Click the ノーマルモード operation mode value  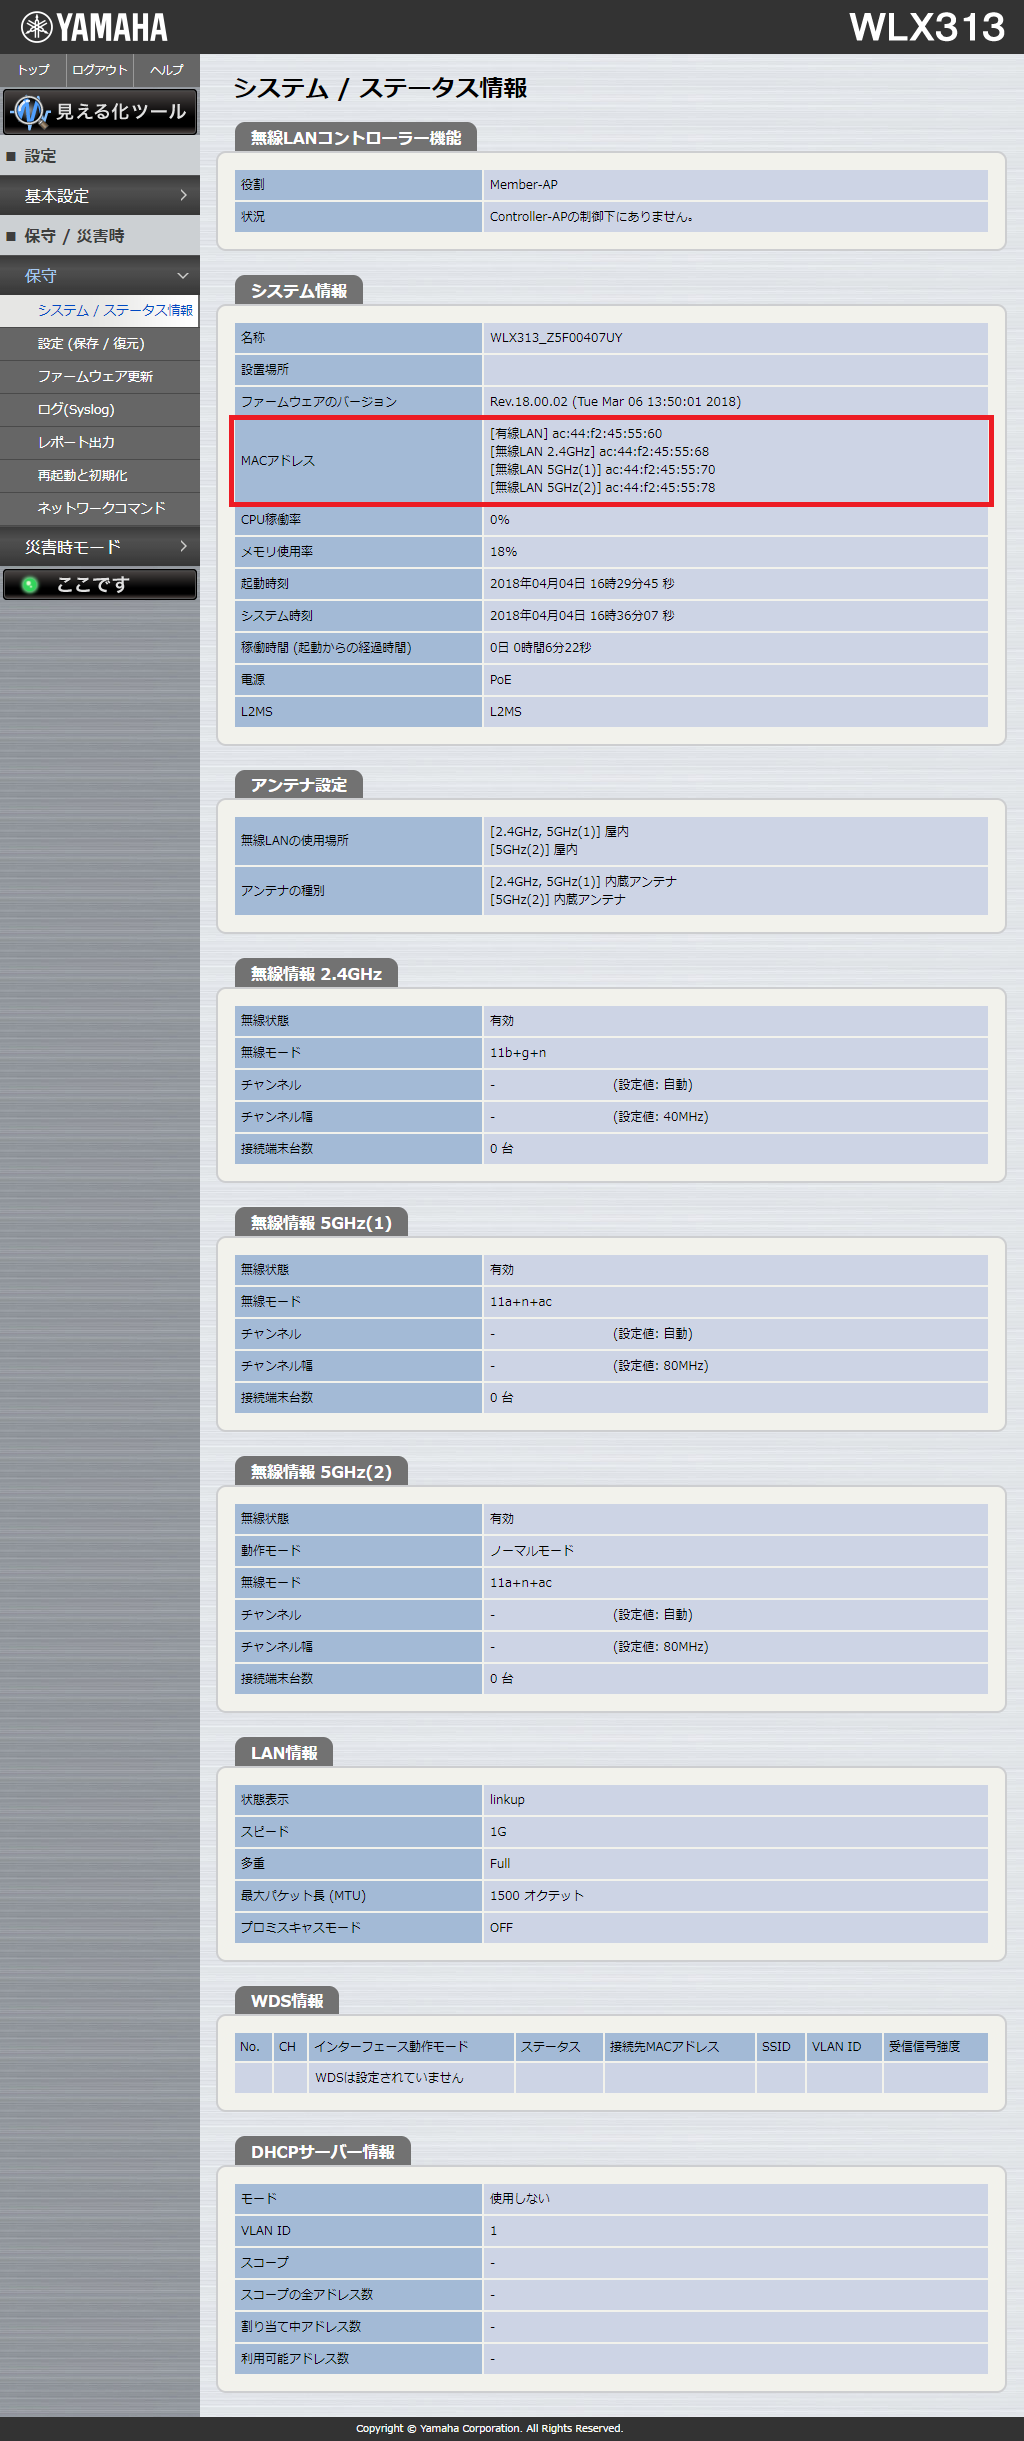coord(532,1551)
